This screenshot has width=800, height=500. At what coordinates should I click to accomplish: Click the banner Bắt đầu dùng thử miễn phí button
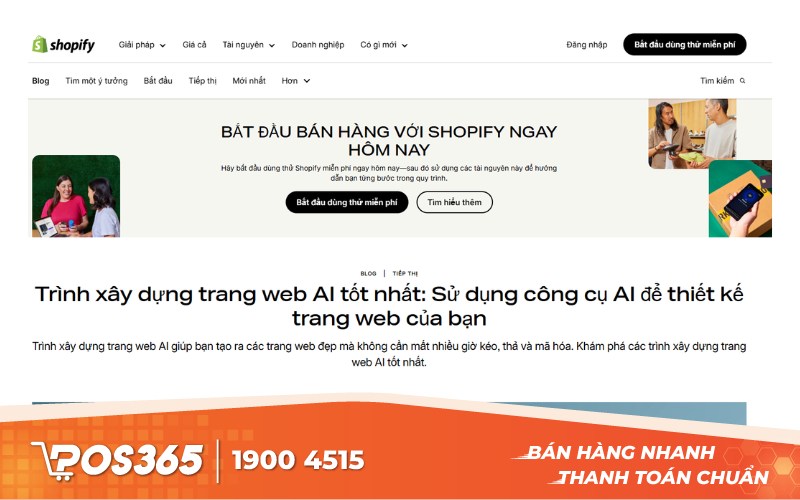coord(347,202)
